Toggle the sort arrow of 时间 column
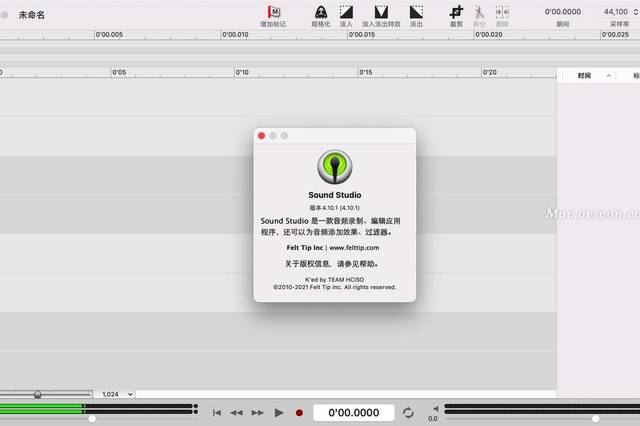The height and width of the screenshot is (426, 640). (609, 76)
